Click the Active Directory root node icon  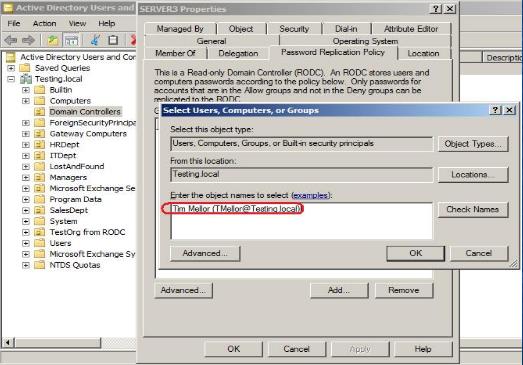point(11,57)
